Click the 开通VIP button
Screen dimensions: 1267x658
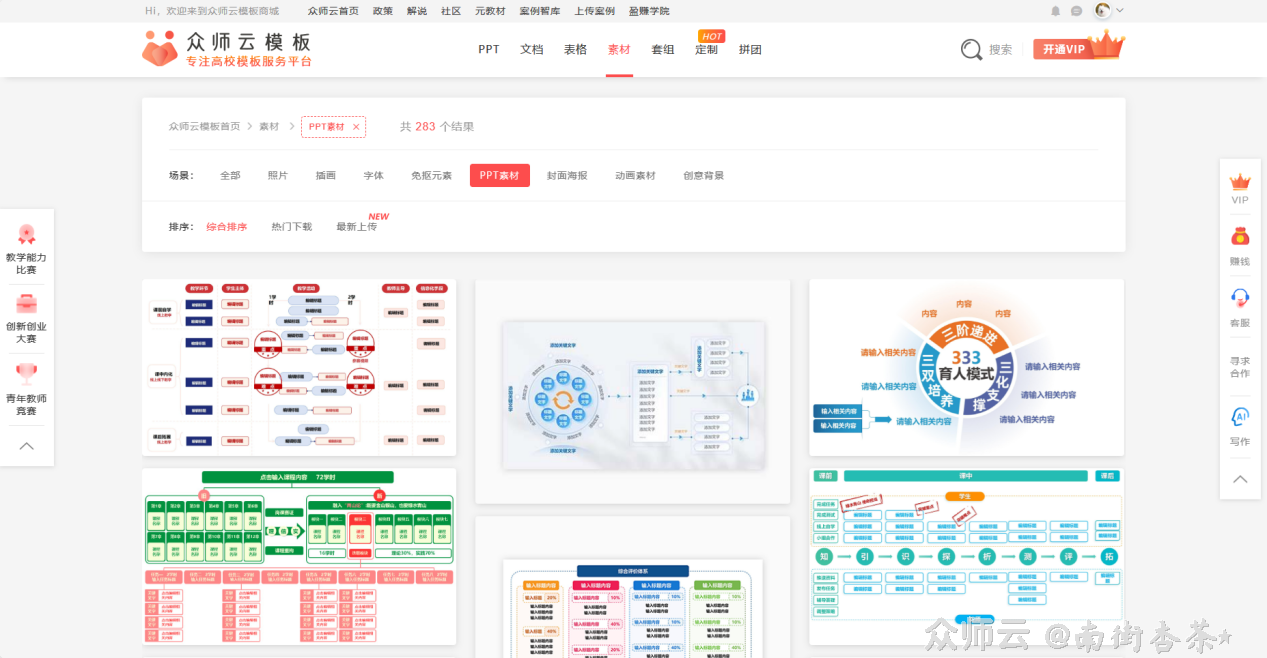click(1064, 49)
